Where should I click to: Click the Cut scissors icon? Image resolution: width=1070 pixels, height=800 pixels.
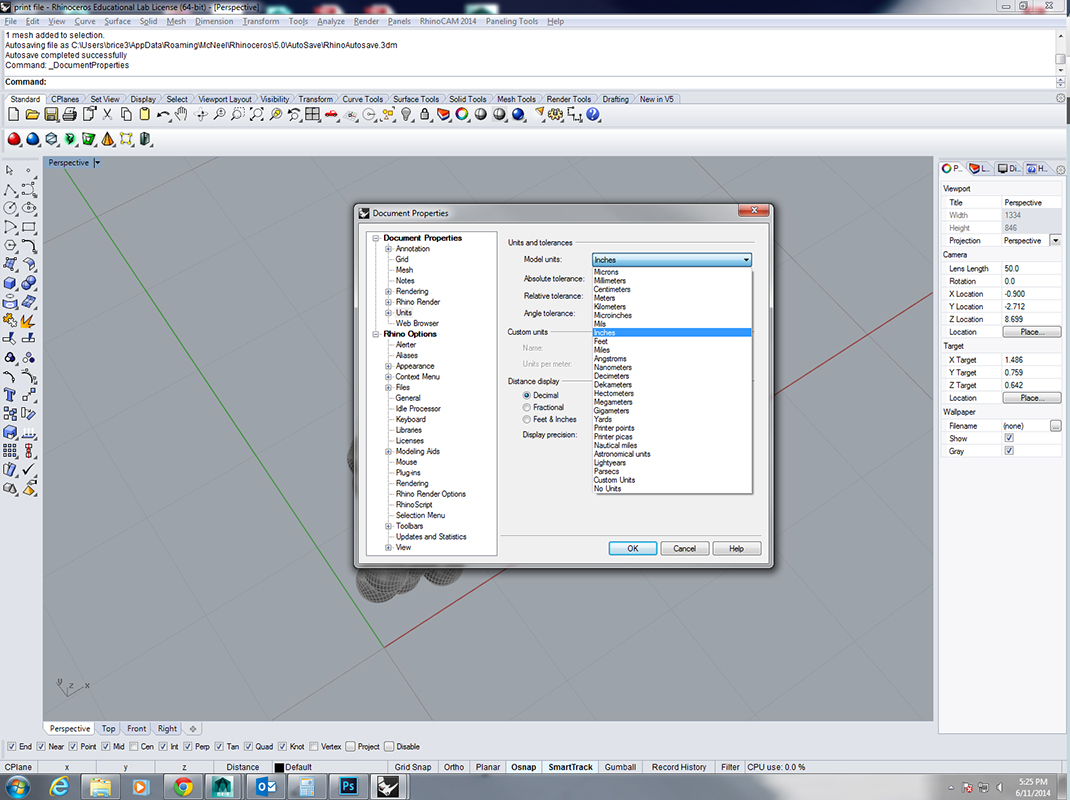point(107,115)
